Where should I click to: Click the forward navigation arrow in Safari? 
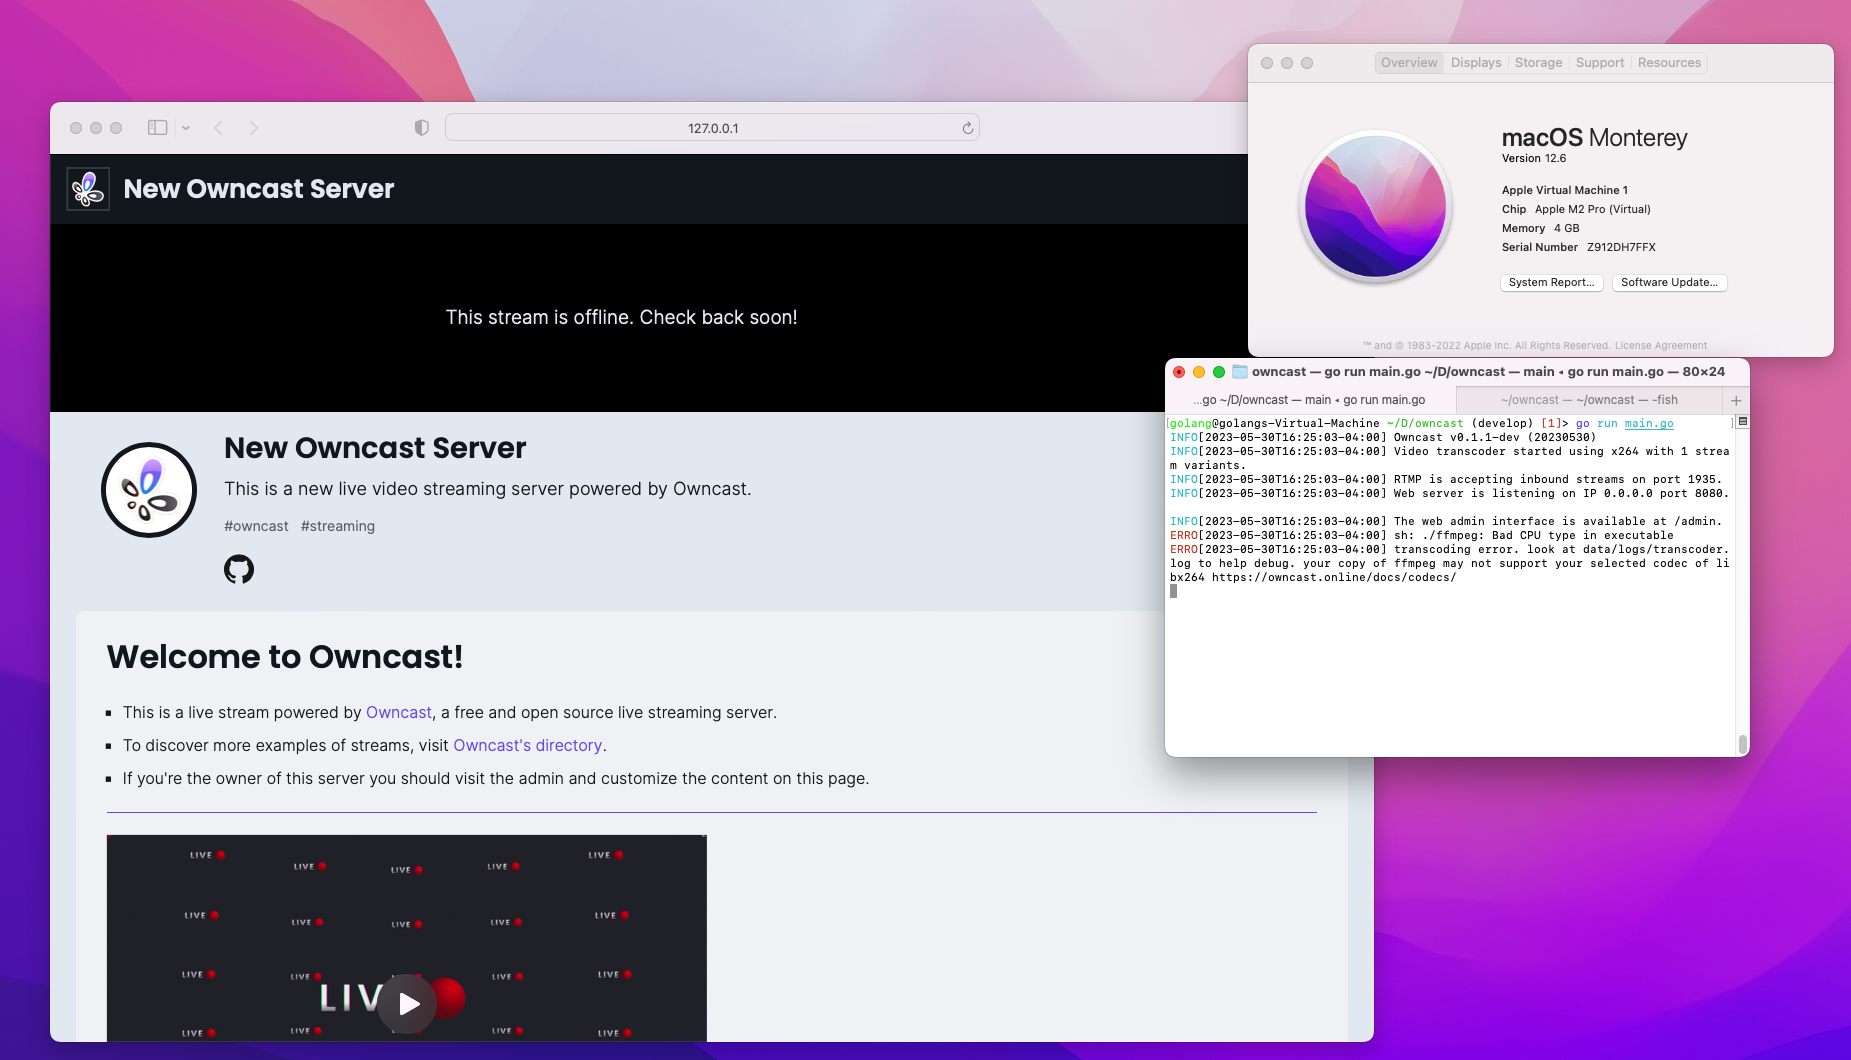point(254,127)
